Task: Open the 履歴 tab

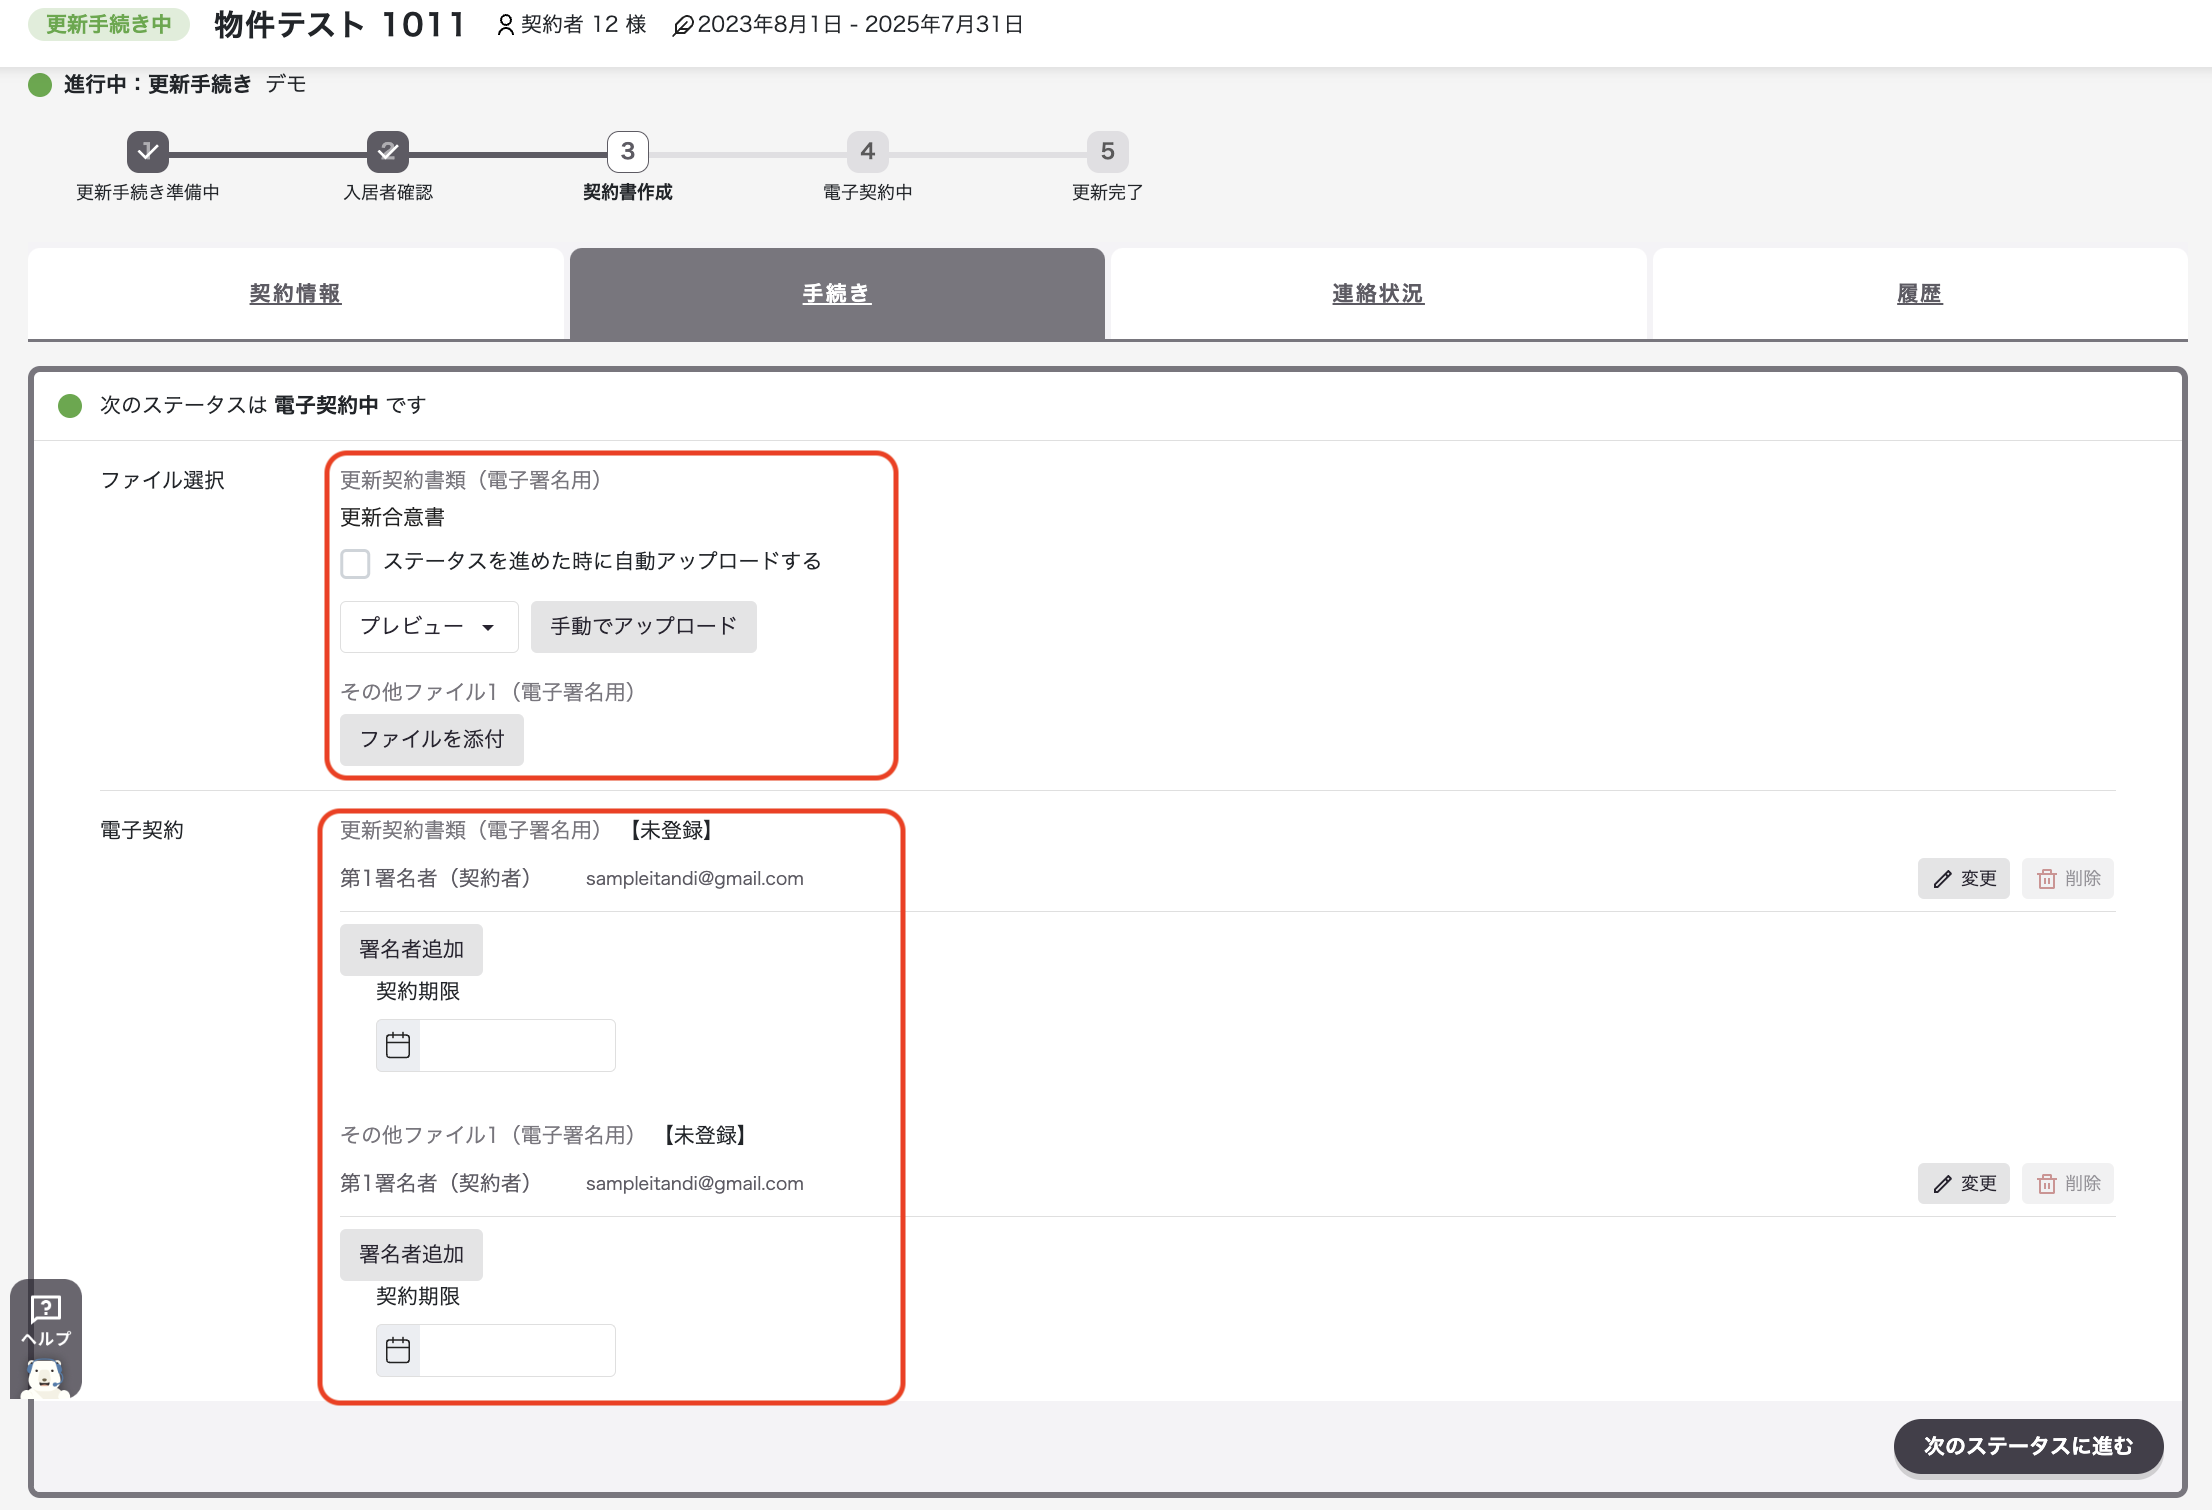Action: coord(1920,294)
